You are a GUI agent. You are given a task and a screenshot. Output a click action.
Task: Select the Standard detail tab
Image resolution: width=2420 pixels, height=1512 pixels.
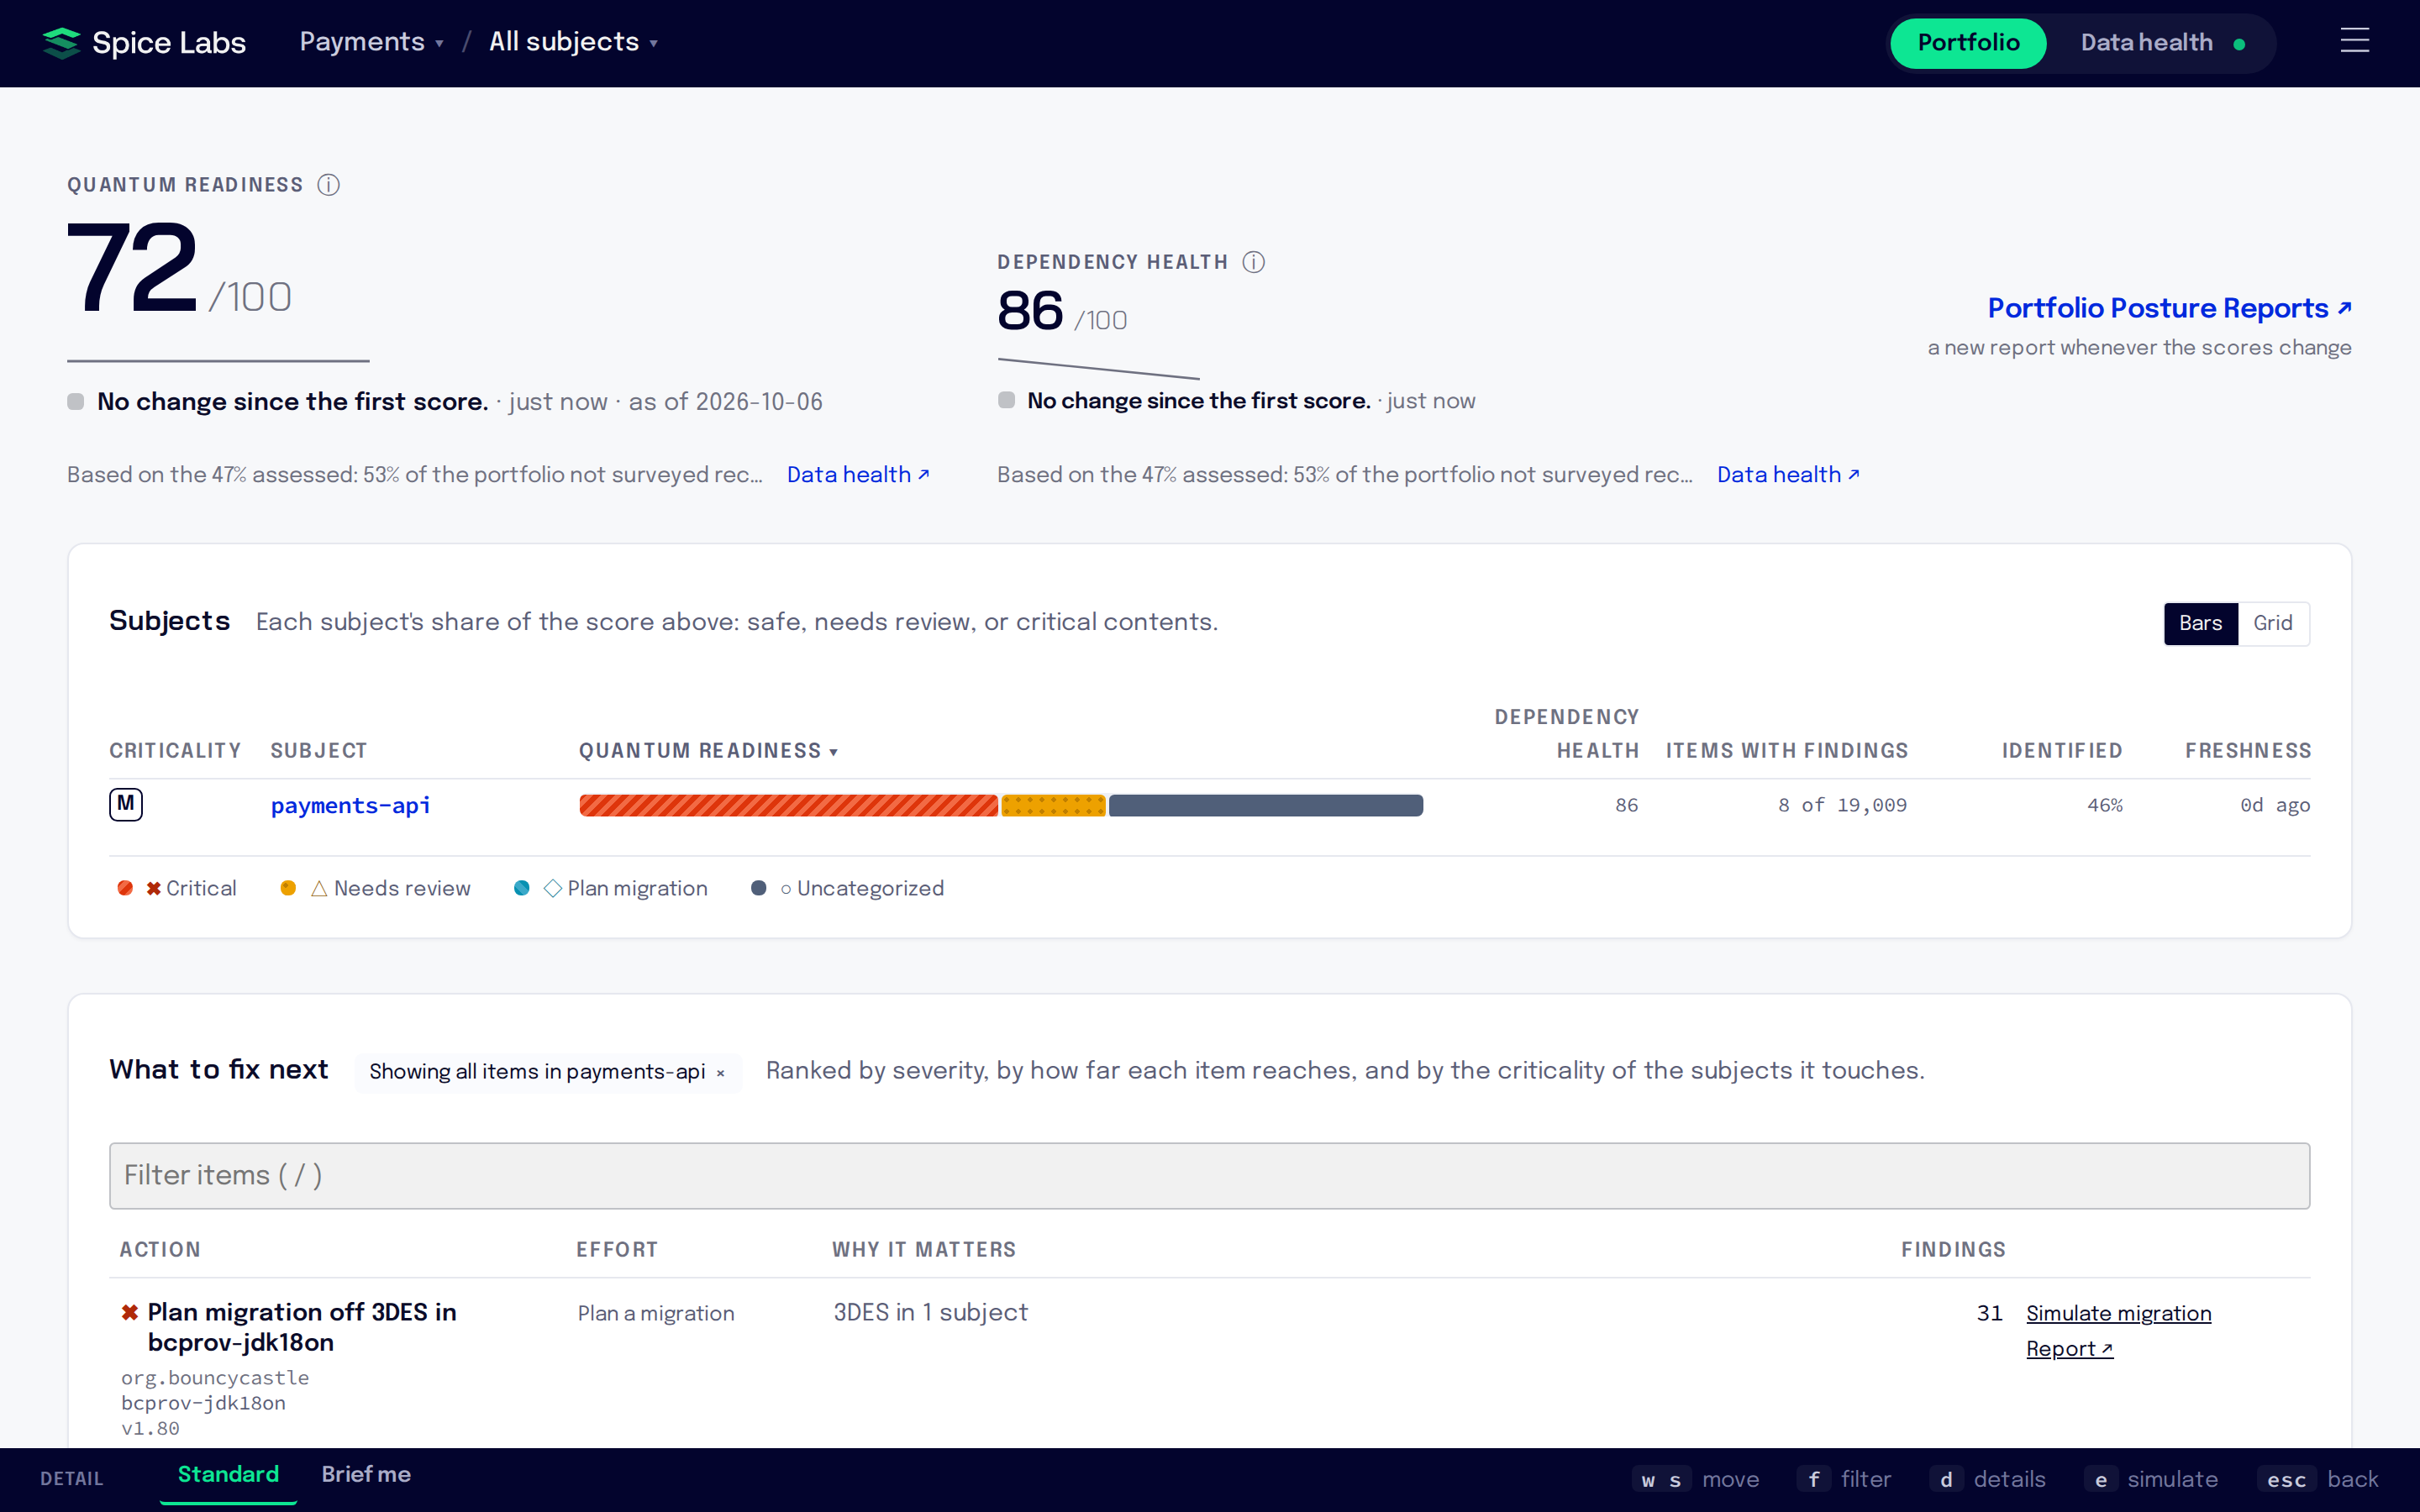coord(228,1475)
